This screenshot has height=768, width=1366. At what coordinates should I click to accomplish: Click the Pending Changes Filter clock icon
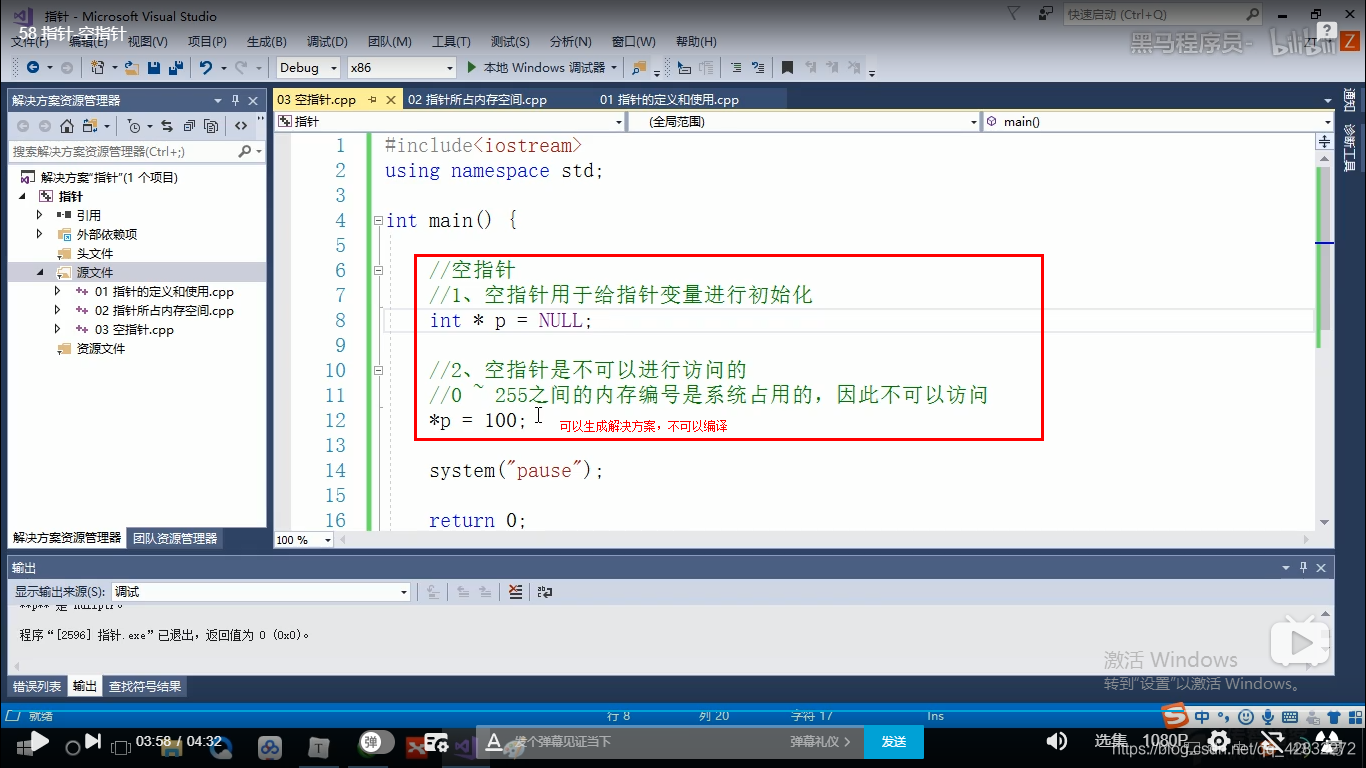click(134, 126)
